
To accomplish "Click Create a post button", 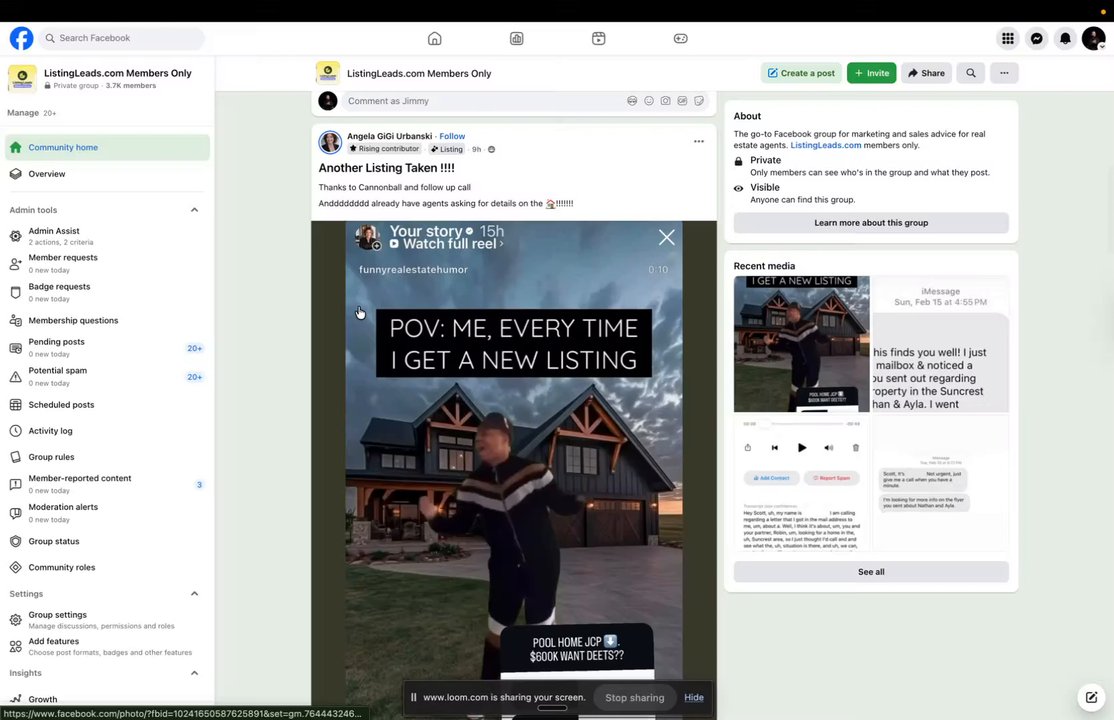I will click(x=801, y=73).
